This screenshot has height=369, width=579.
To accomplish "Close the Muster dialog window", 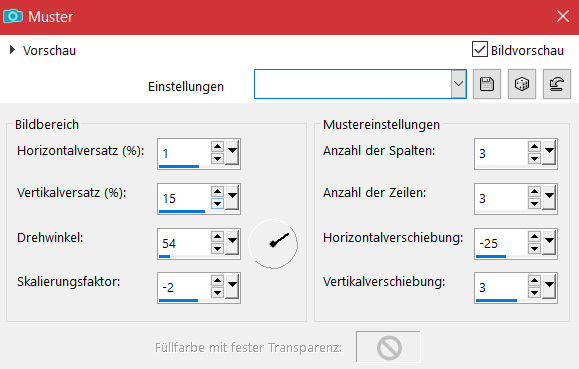I will pos(563,16).
